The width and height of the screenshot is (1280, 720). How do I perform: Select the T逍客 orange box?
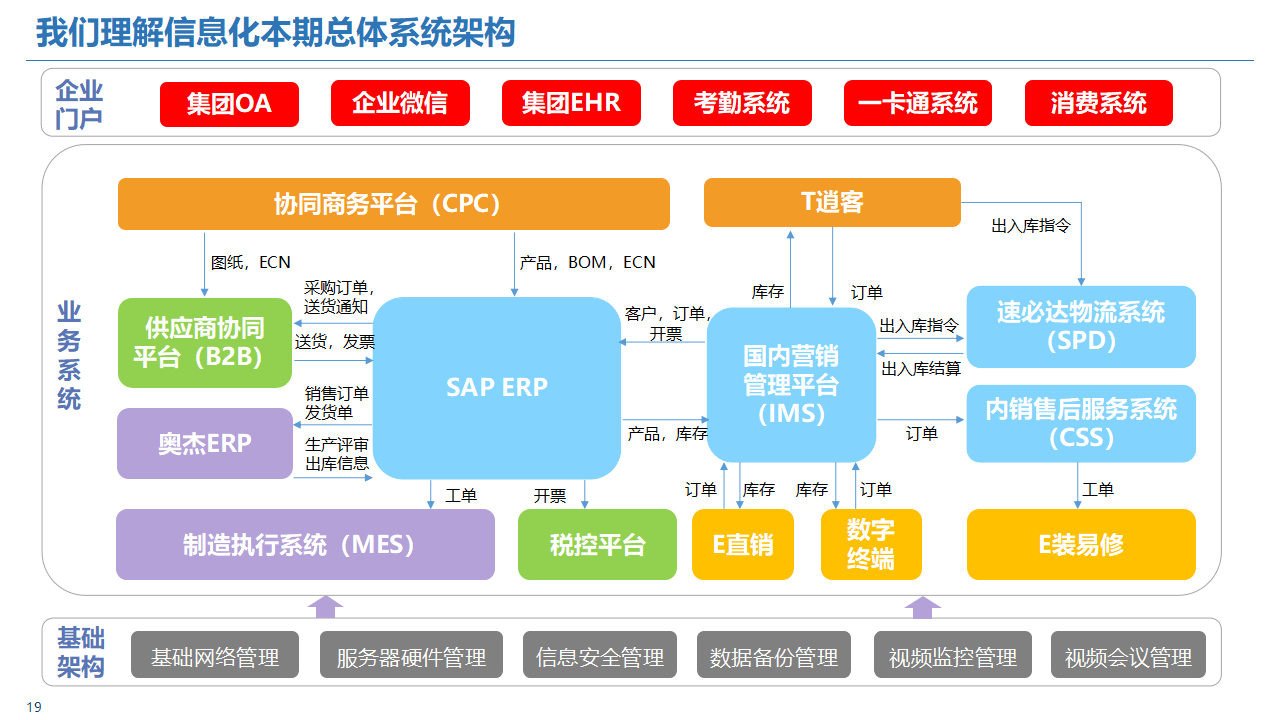point(832,203)
